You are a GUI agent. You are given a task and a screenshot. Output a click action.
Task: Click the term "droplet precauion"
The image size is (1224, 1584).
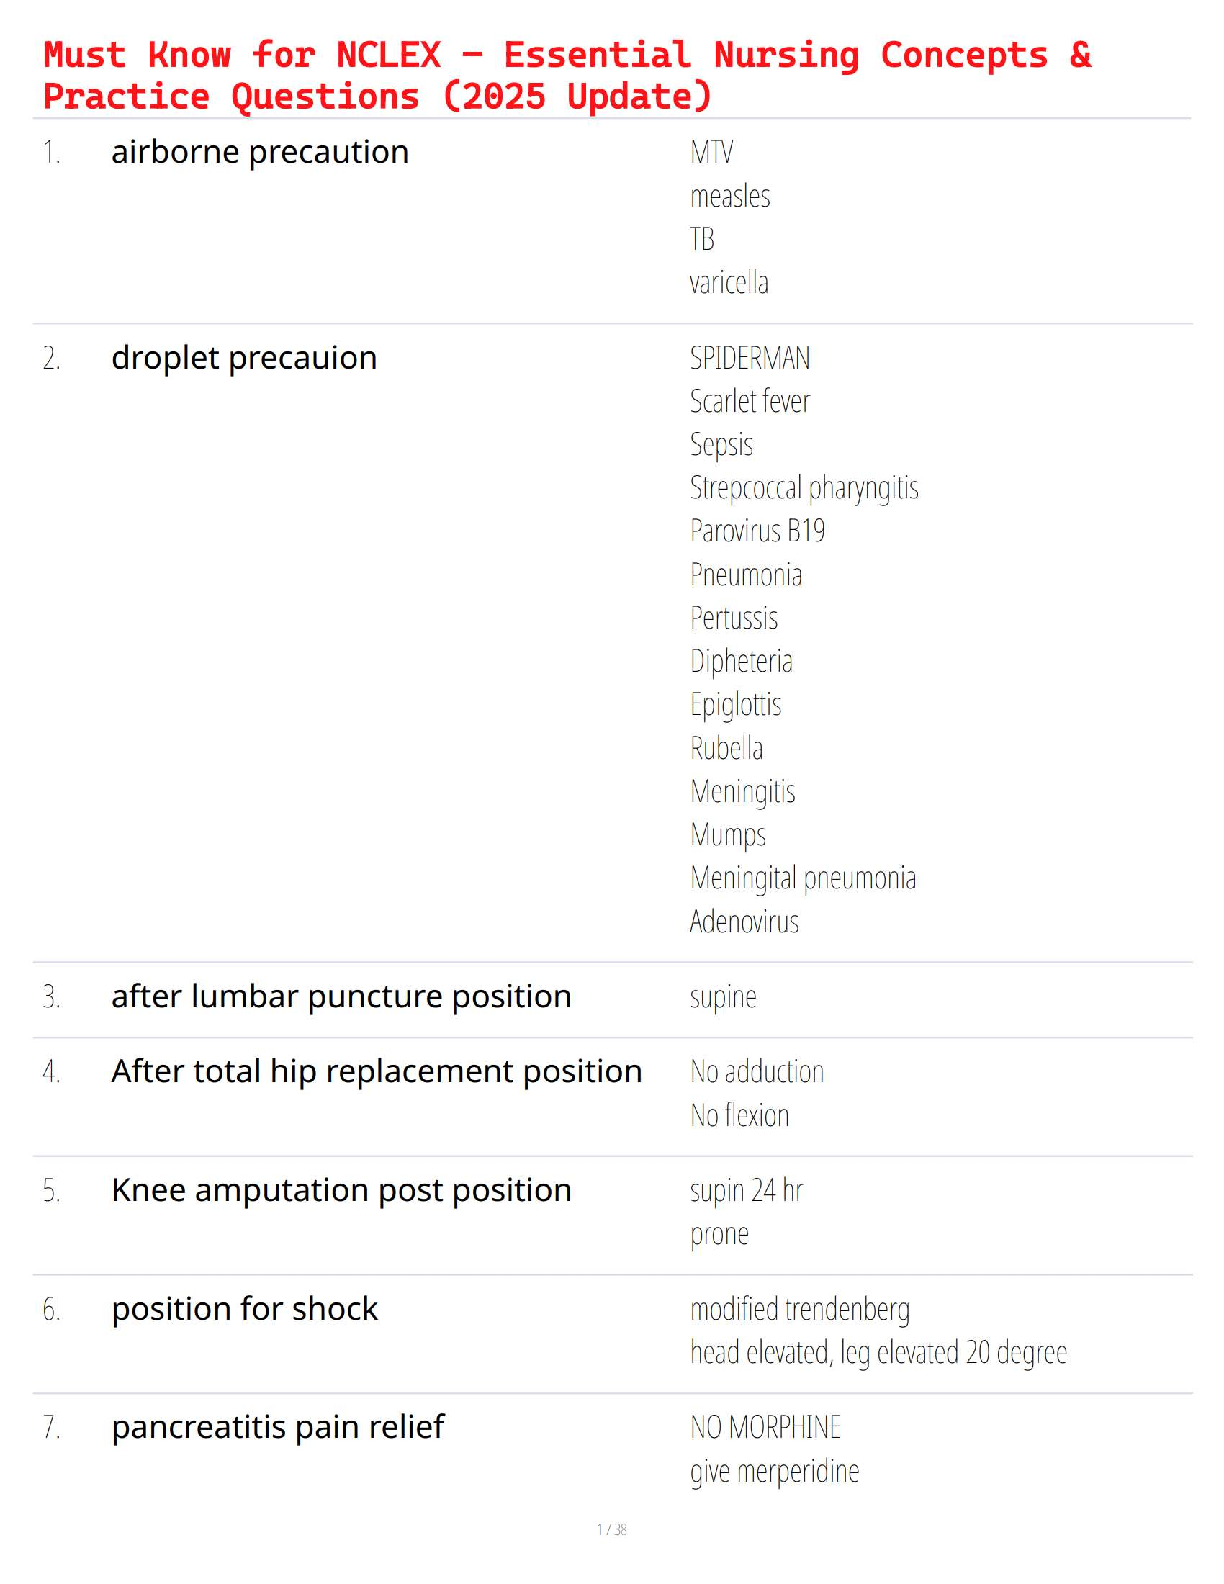244,358
